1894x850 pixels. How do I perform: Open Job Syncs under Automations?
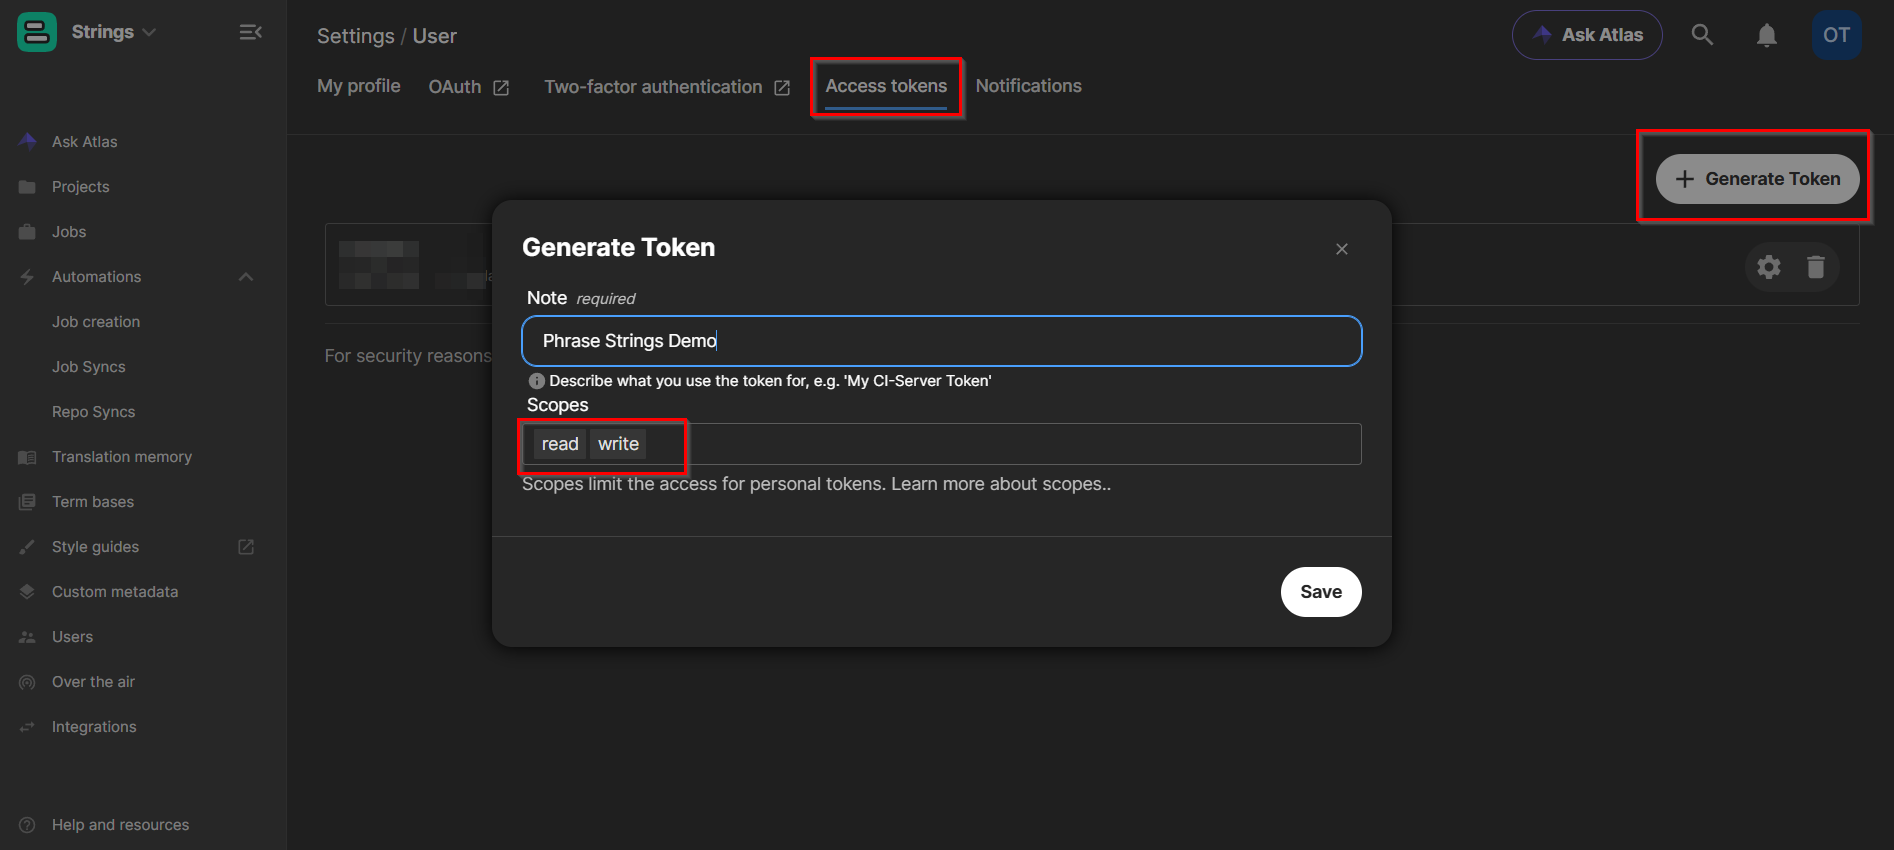[89, 367]
